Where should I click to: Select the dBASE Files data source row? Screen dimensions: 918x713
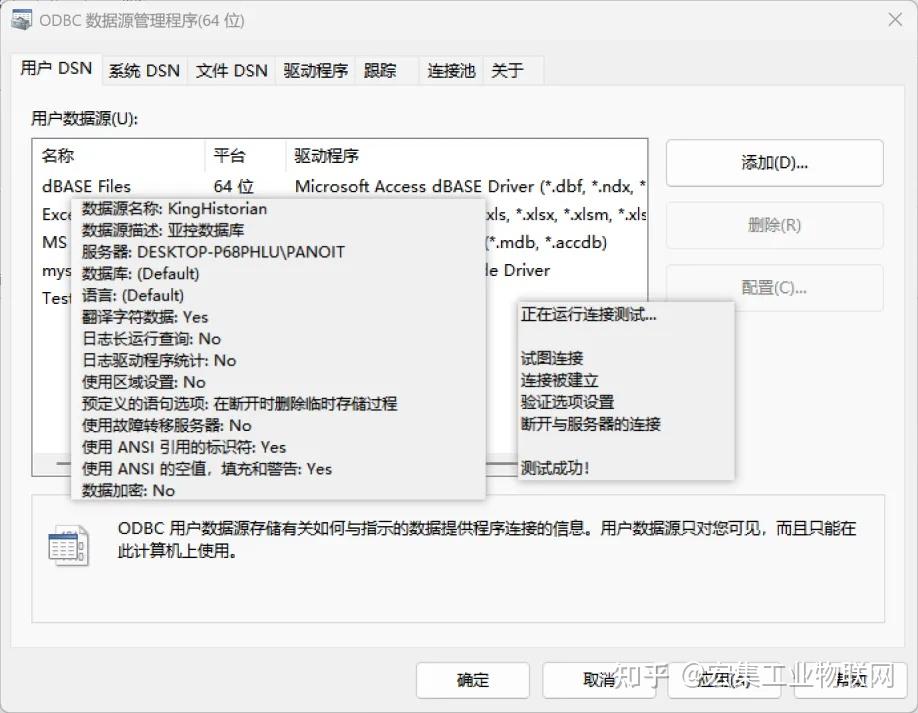click(x=340, y=186)
